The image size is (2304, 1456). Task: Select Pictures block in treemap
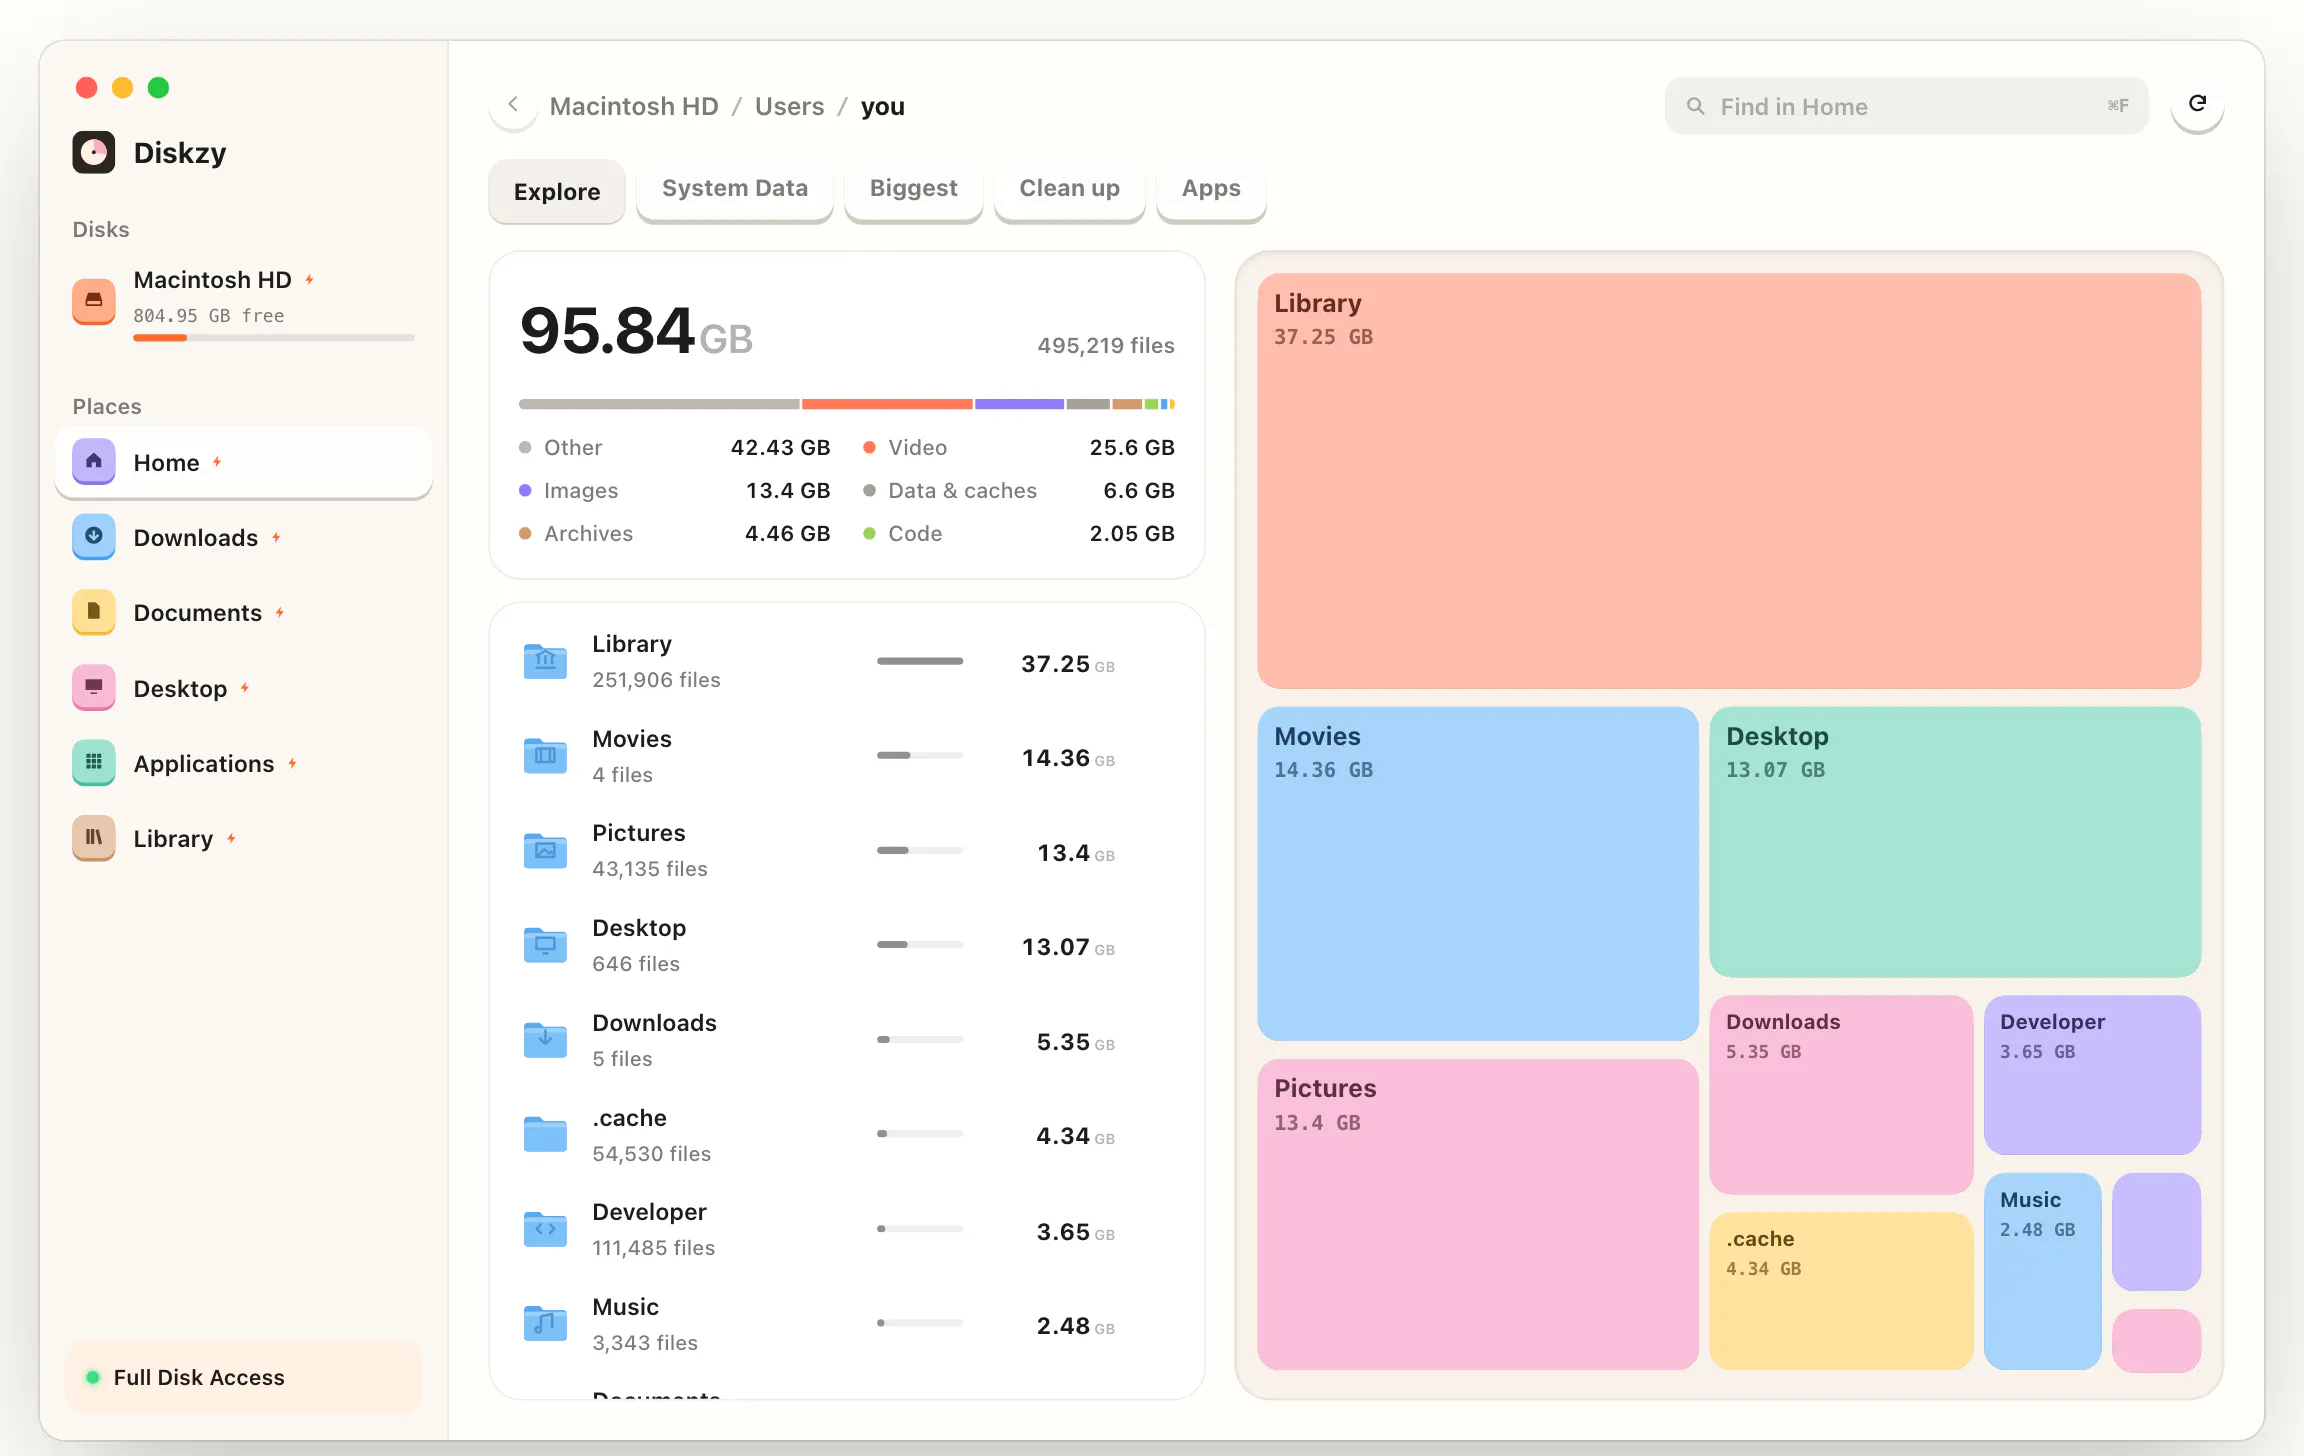1478,1214
